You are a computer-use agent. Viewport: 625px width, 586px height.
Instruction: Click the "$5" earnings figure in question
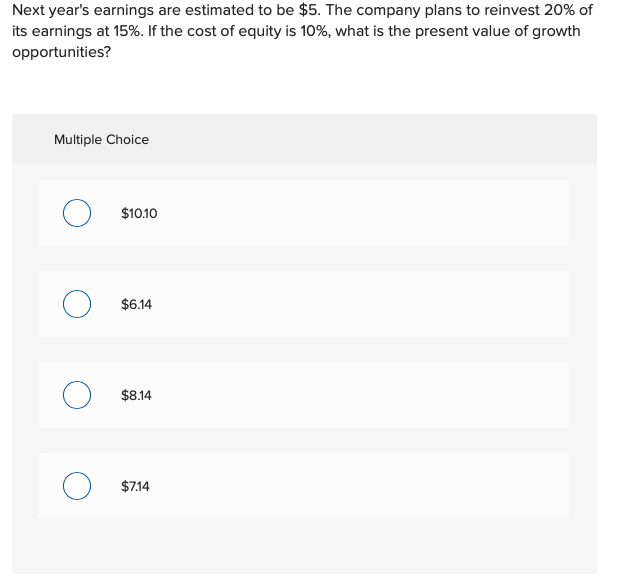(308, 10)
